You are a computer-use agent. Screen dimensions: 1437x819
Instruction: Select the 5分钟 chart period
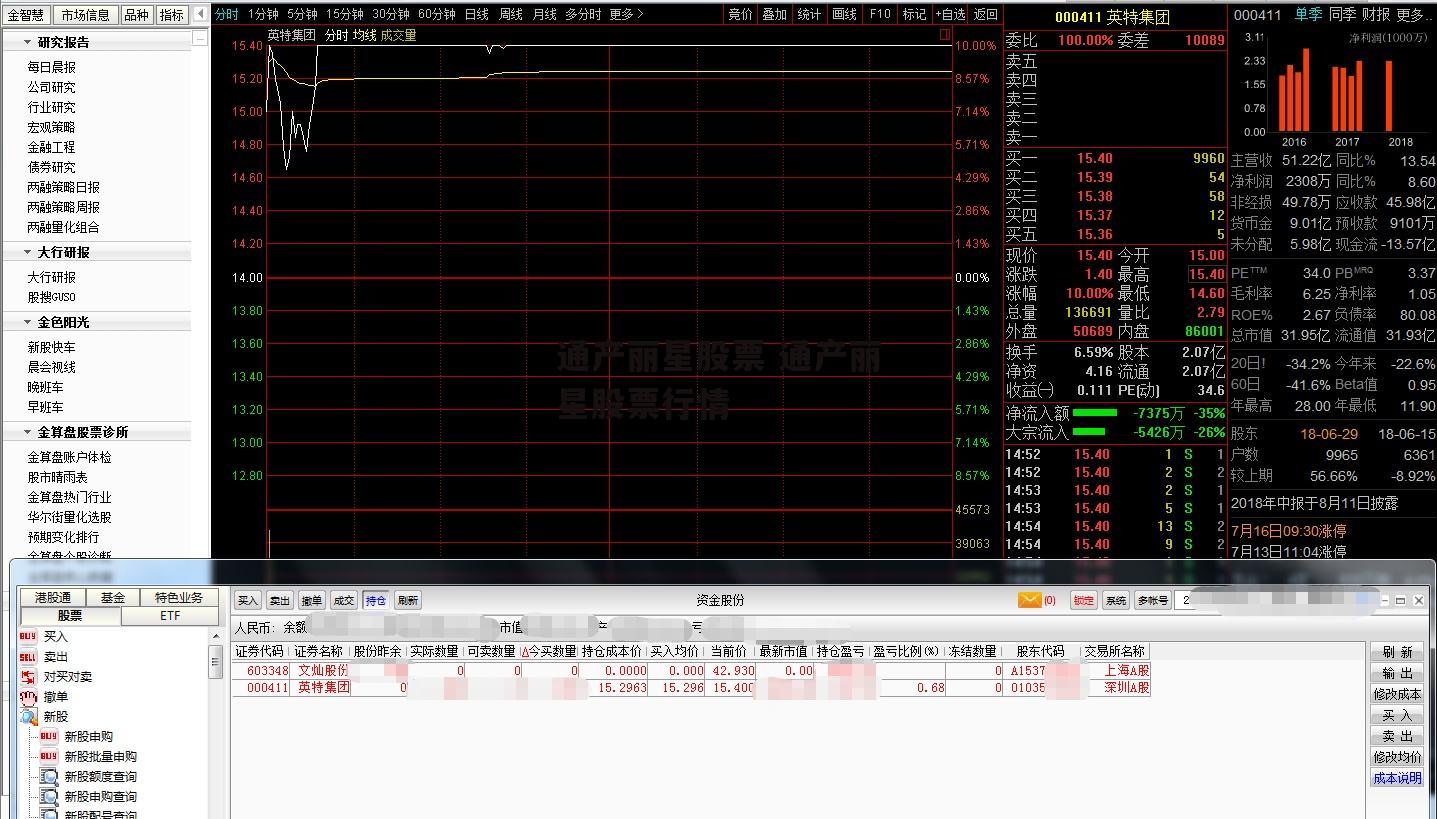302,14
